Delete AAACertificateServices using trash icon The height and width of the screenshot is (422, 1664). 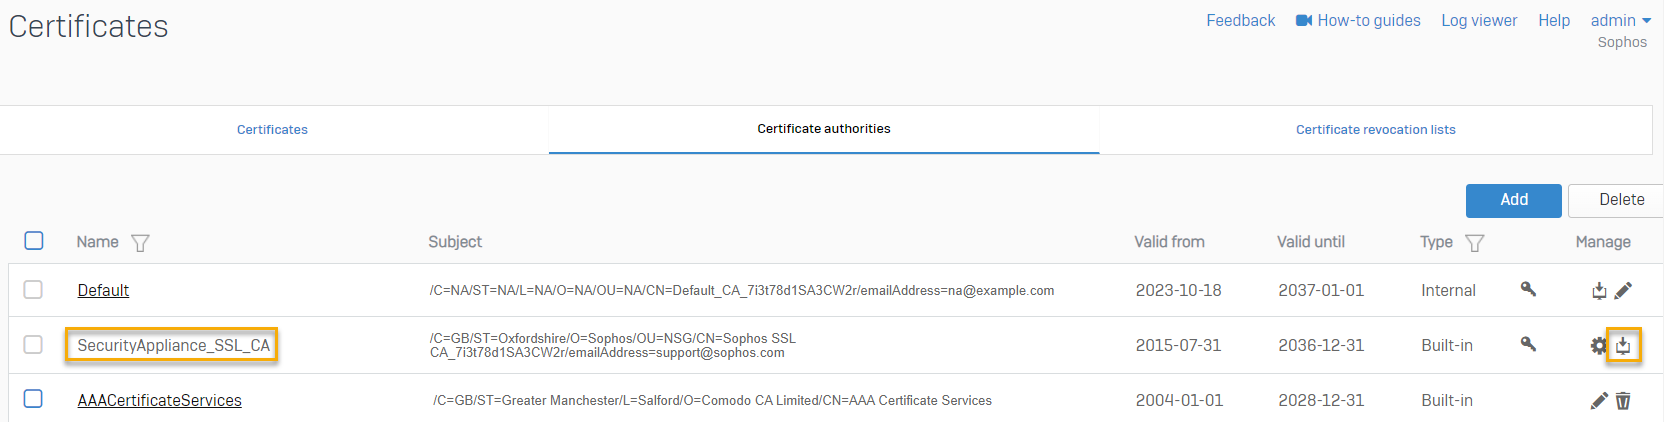coord(1623,400)
